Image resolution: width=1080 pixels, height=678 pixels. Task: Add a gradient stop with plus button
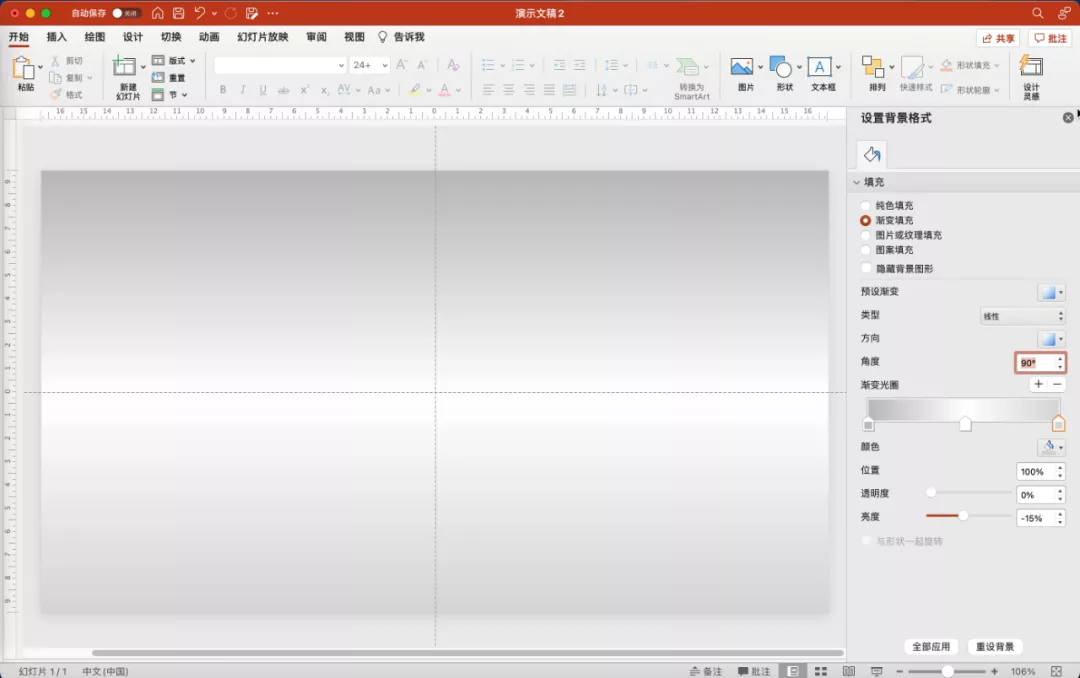pos(1038,384)
